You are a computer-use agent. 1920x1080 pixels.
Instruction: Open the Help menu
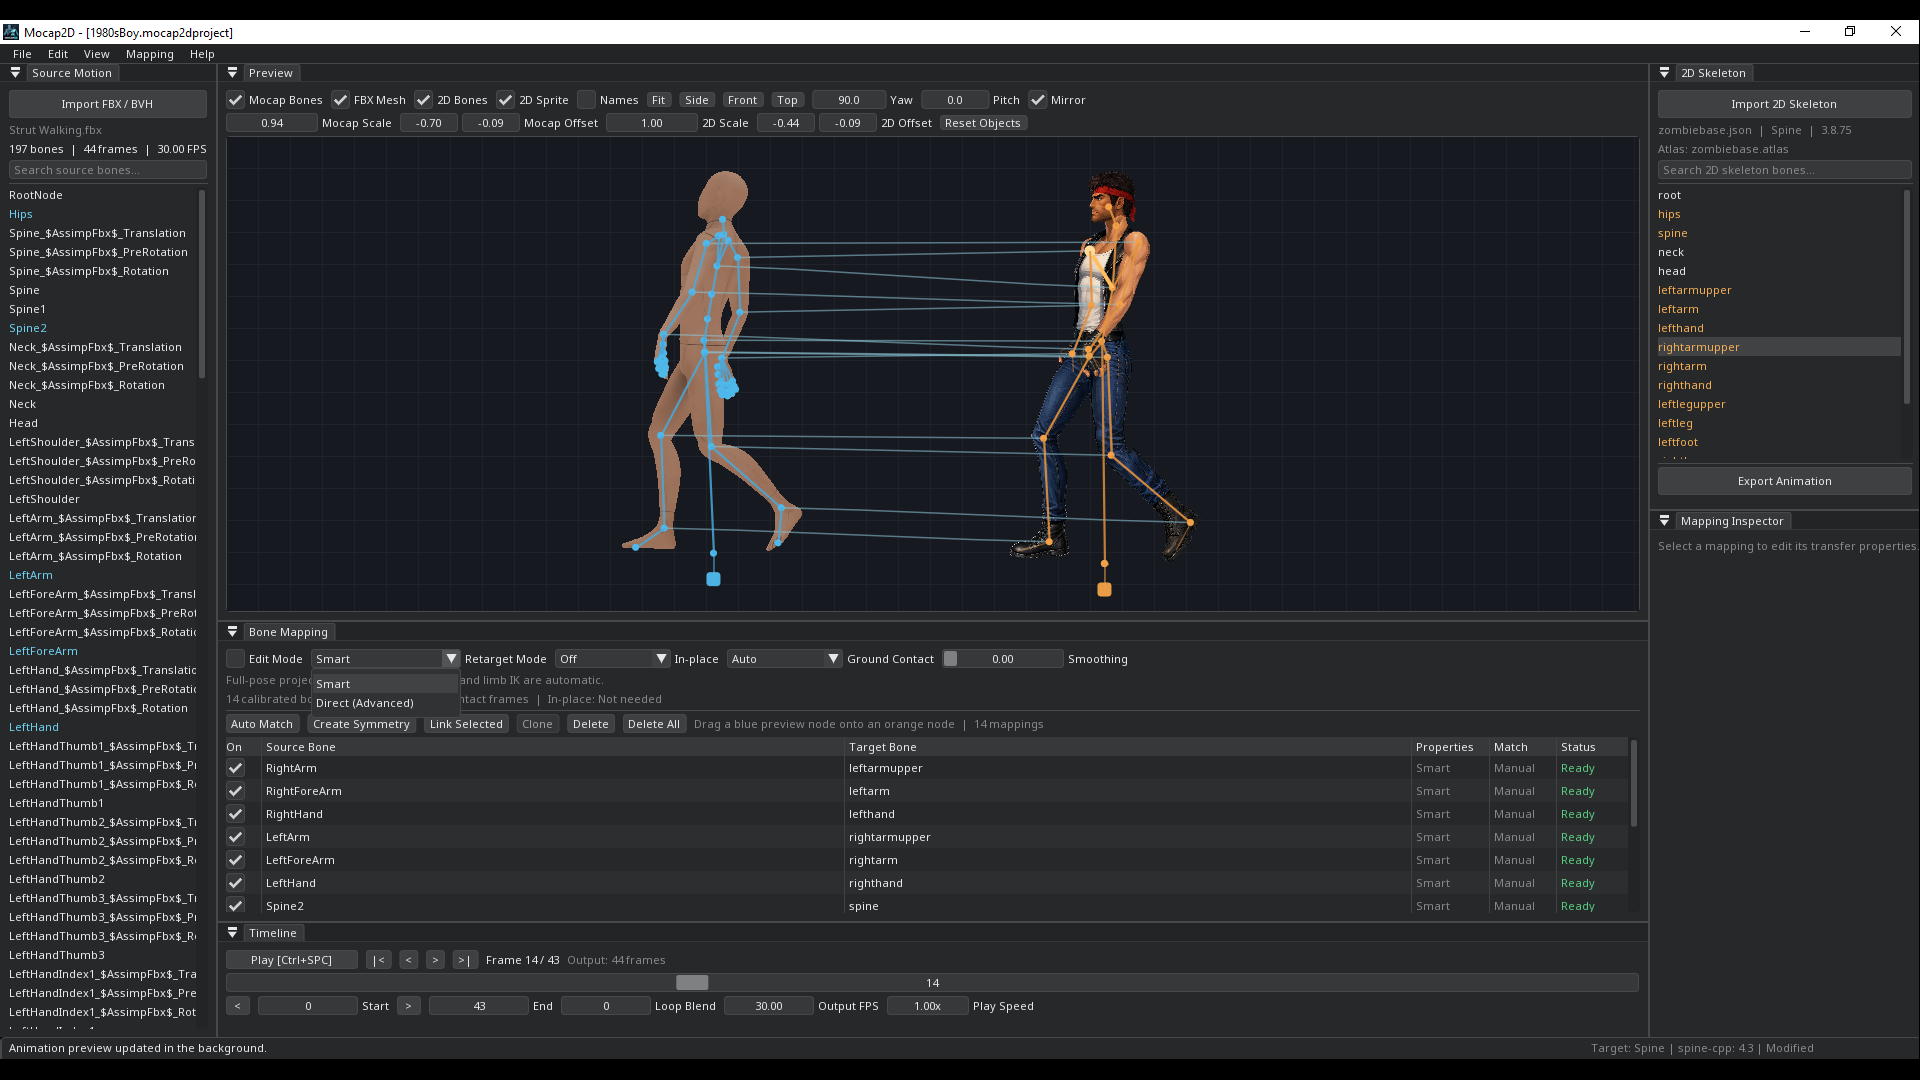(x=202, y=54)
